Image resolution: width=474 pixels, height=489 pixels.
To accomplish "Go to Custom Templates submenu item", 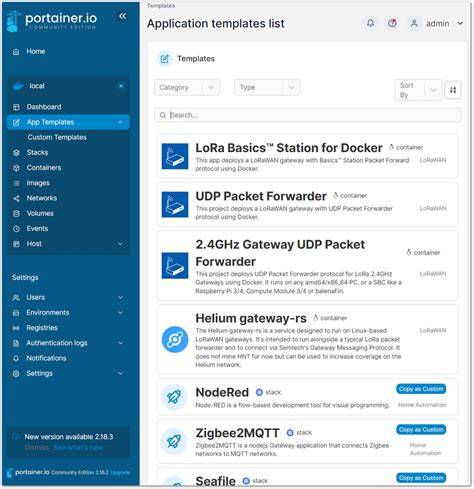I will point(57,137).
